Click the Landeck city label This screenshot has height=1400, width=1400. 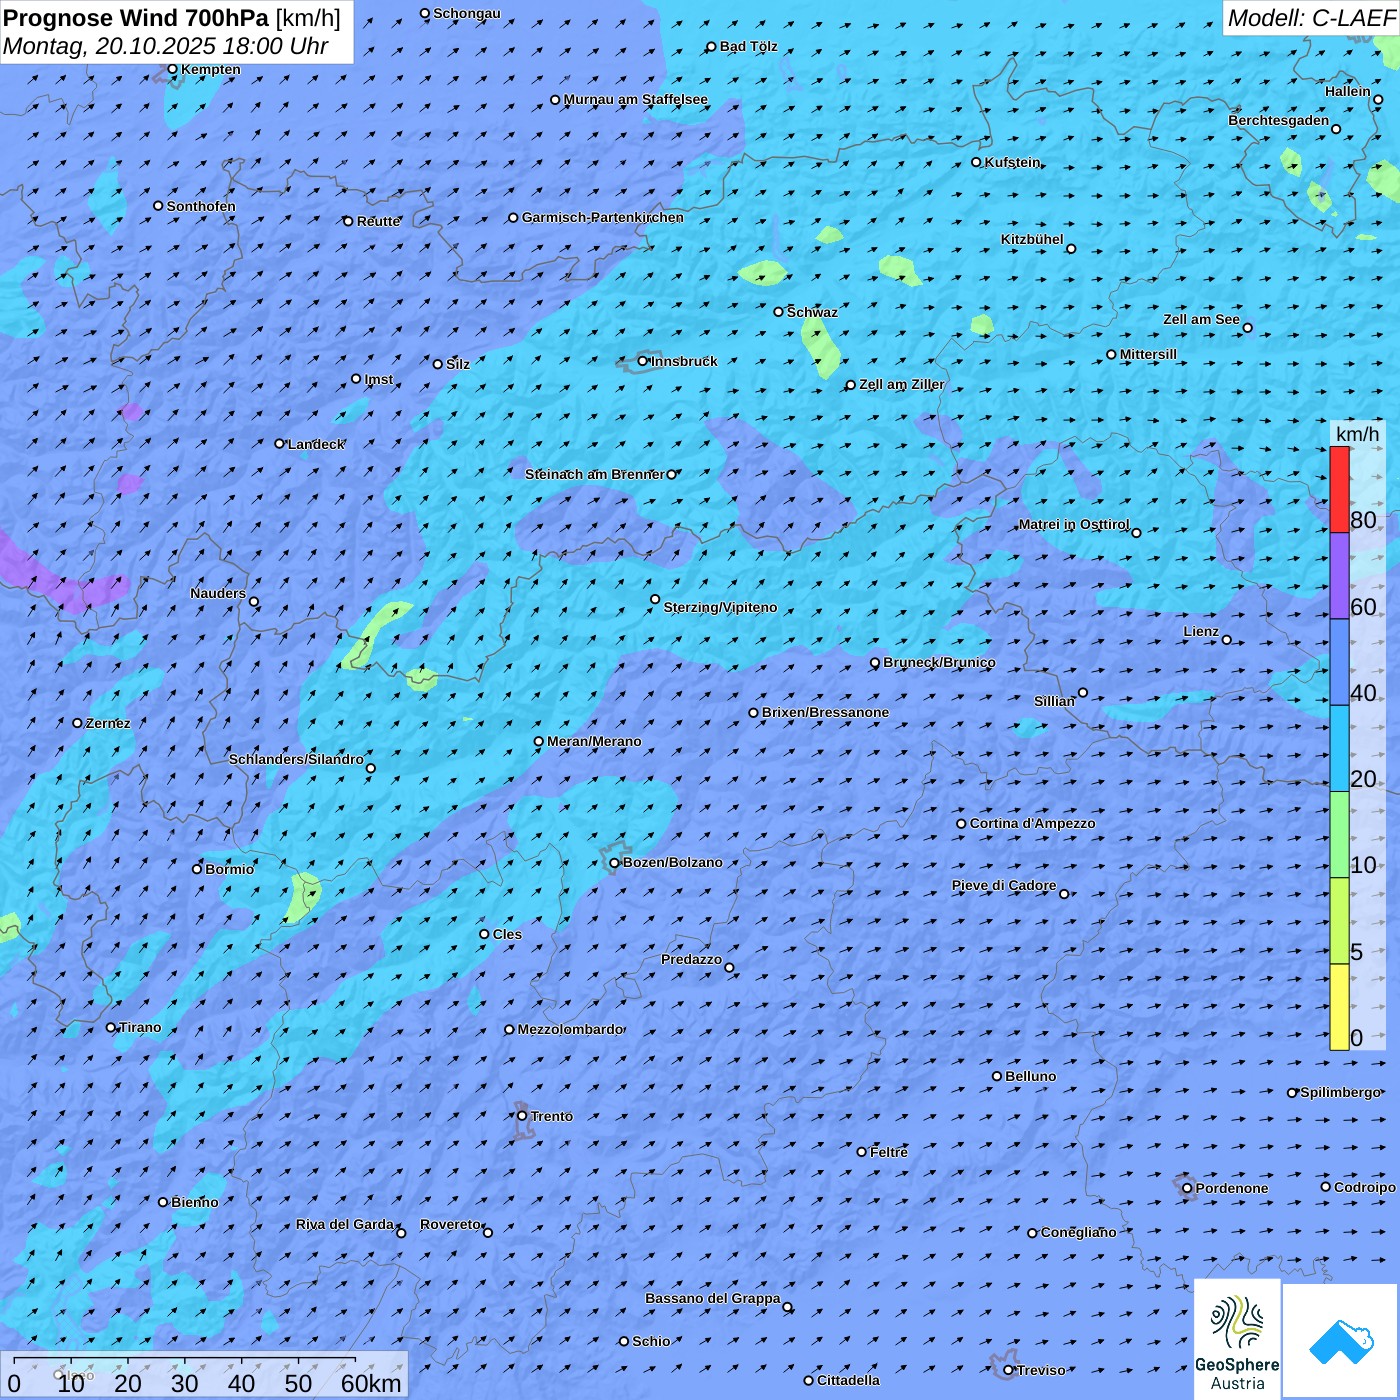(316, 444)
